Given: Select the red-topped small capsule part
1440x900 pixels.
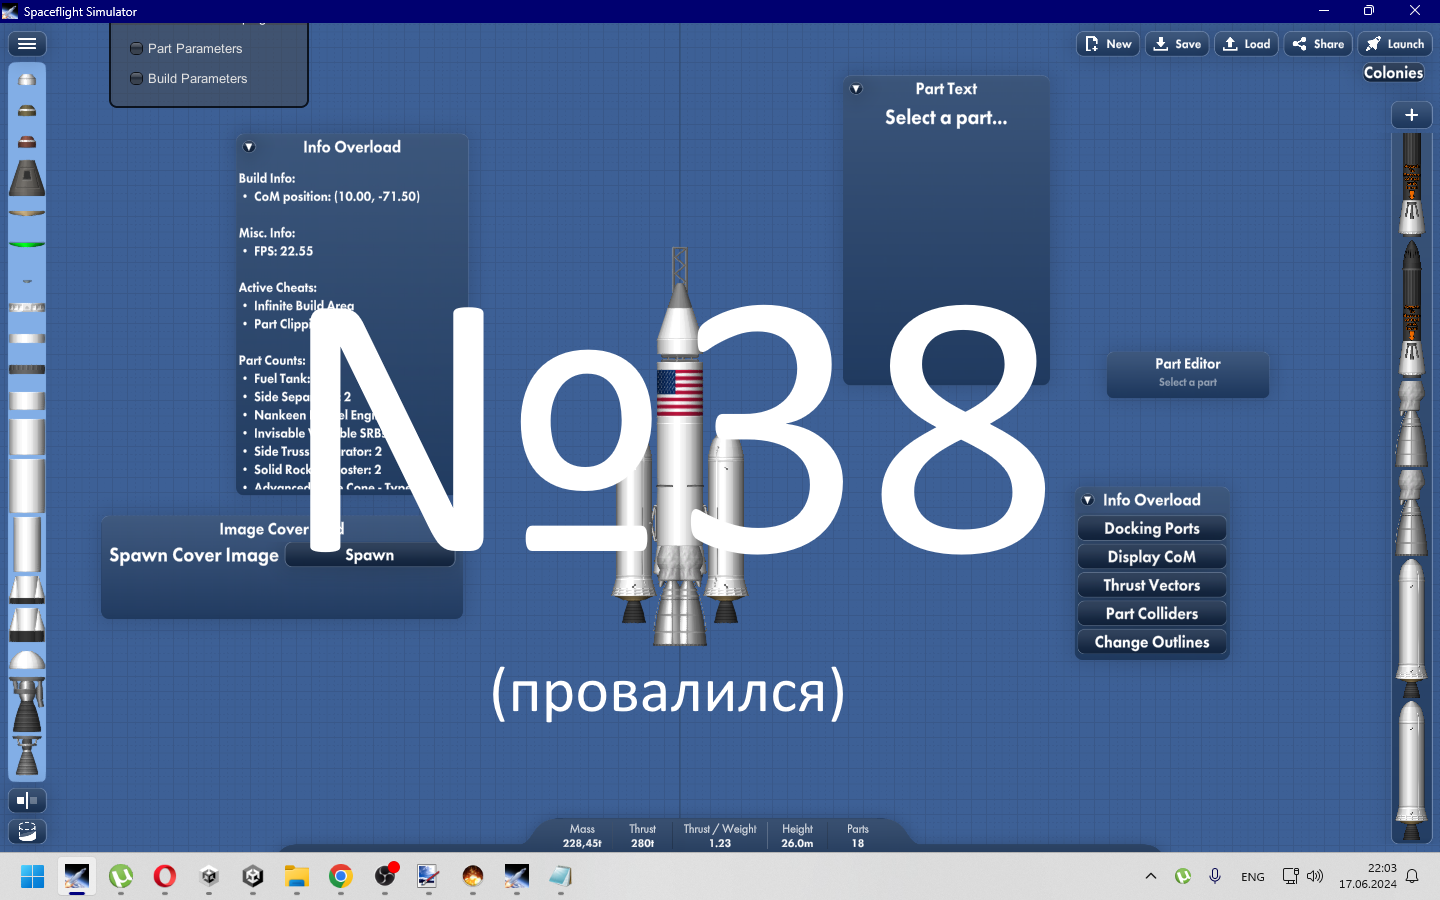Looking at the screenshot, I should point(27,142).
